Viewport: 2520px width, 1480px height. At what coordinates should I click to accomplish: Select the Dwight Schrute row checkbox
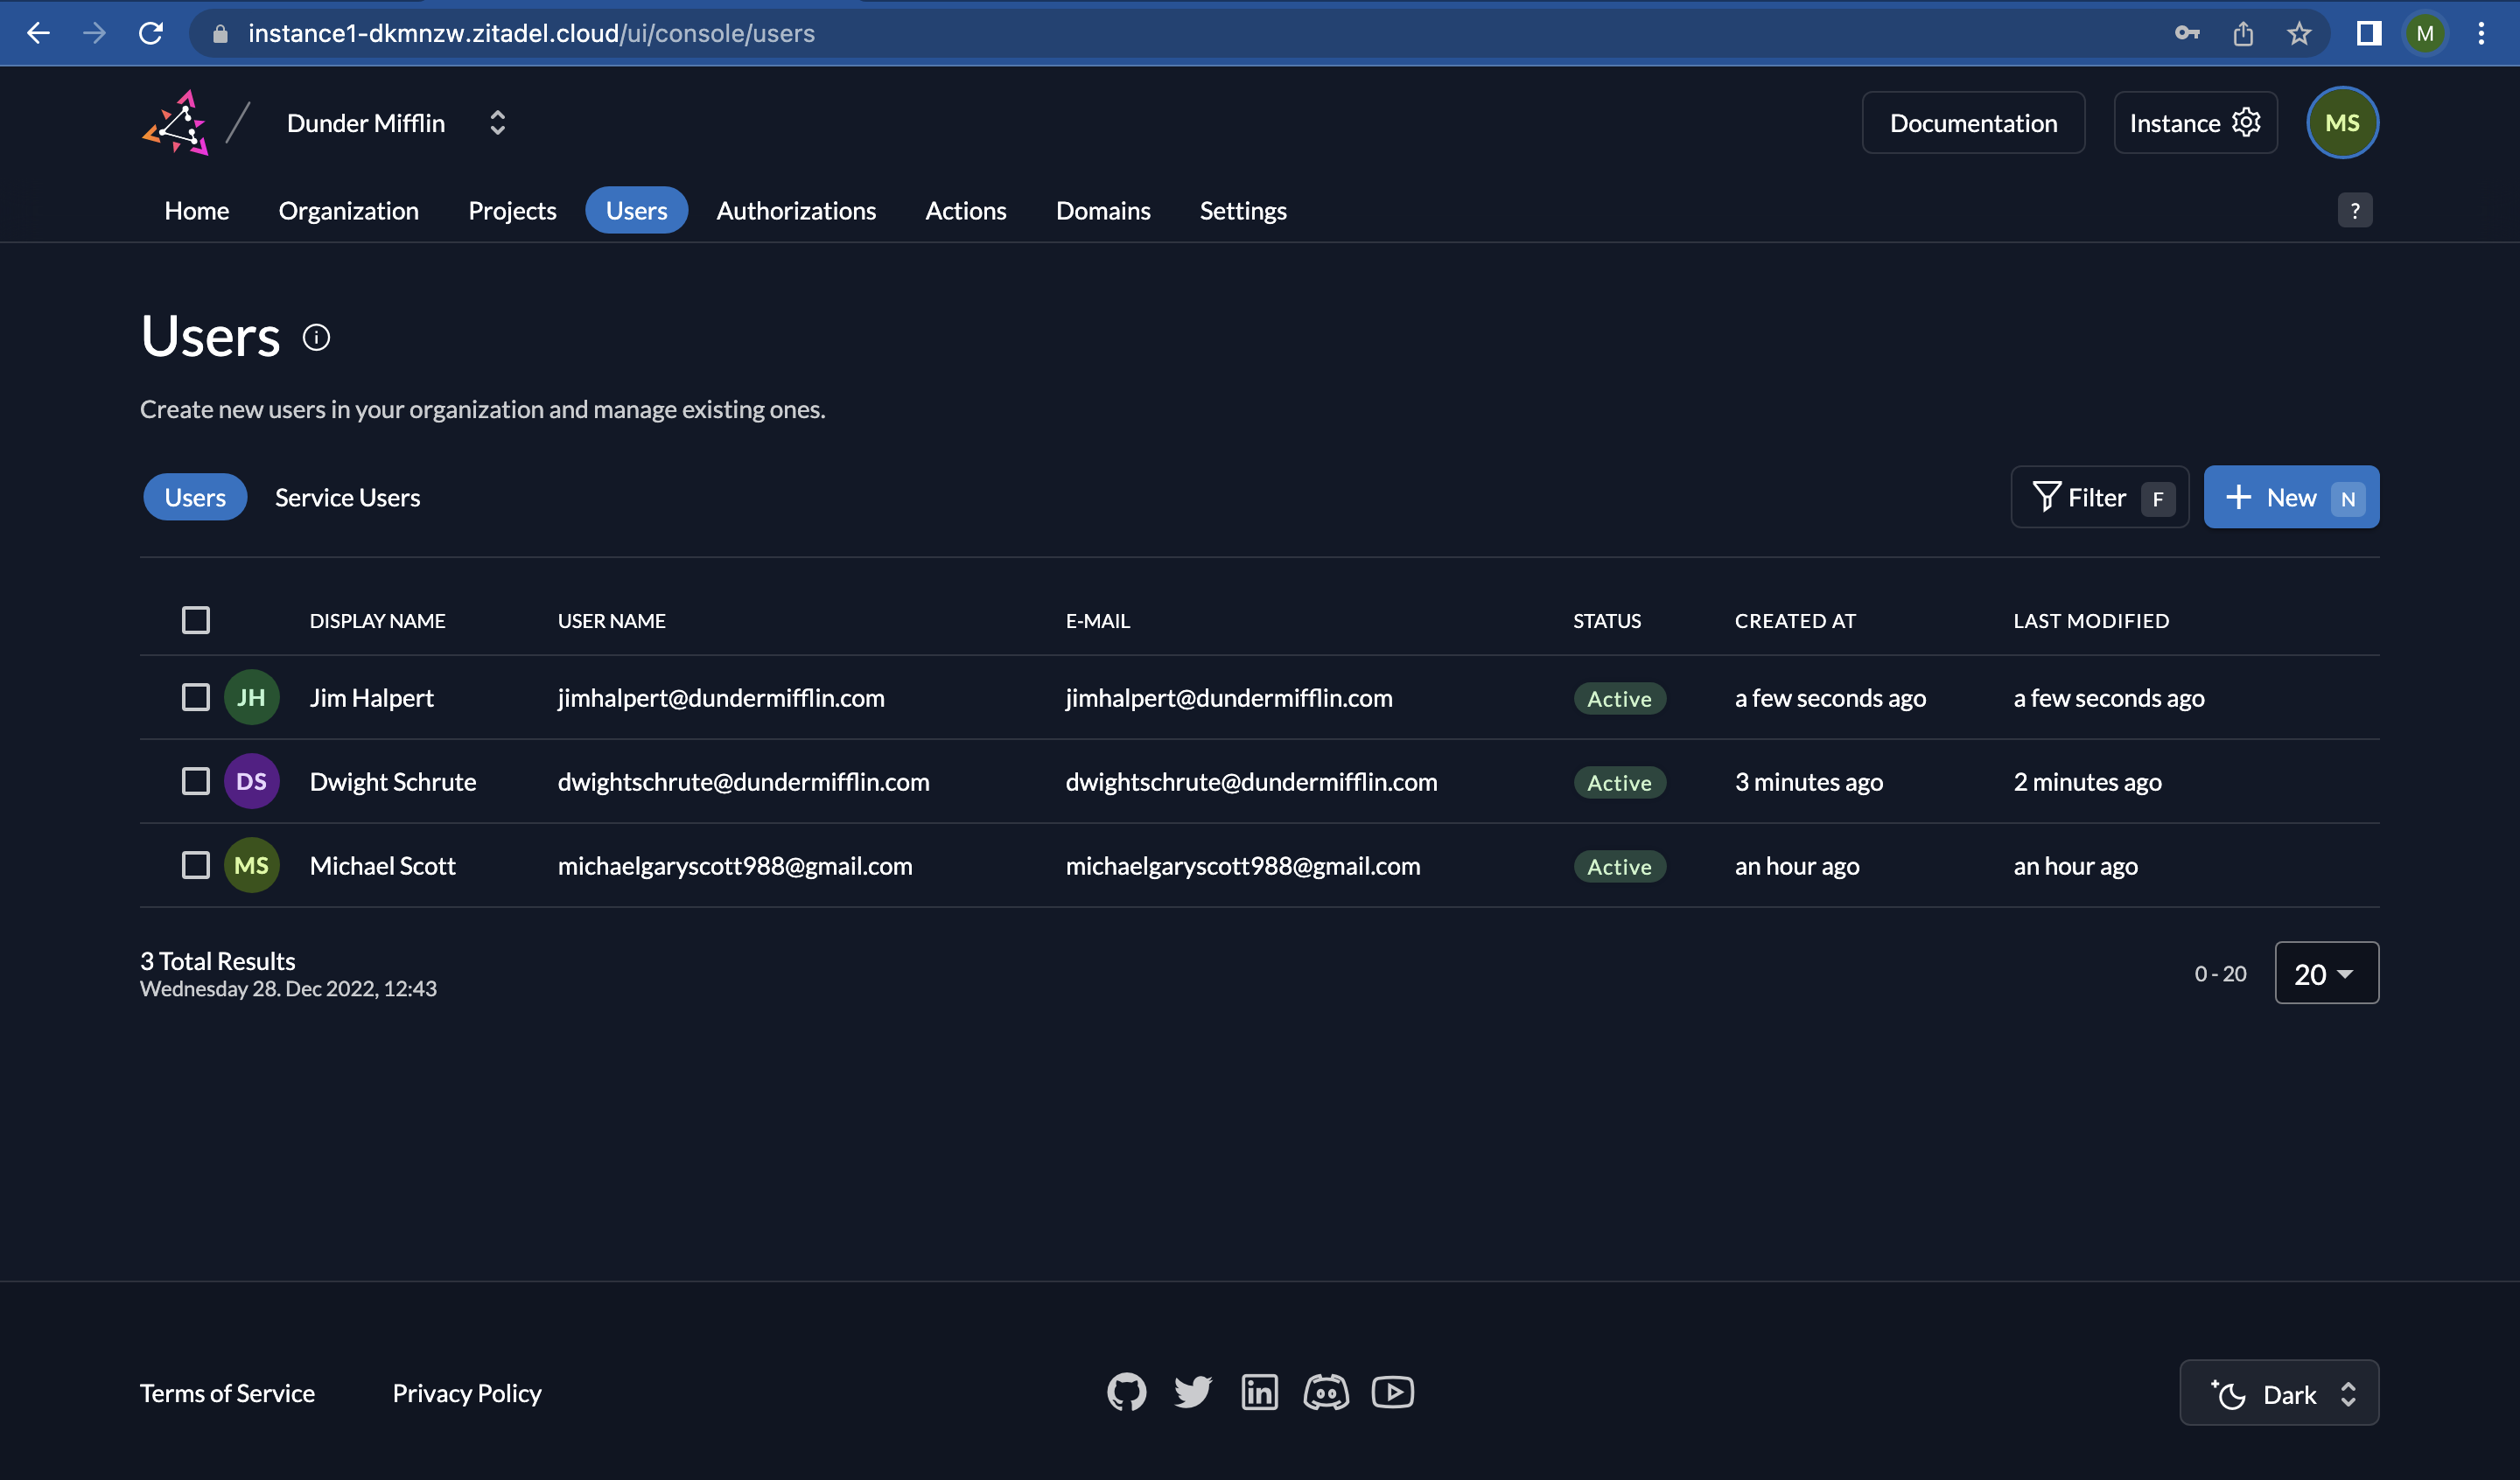(196, 781)
